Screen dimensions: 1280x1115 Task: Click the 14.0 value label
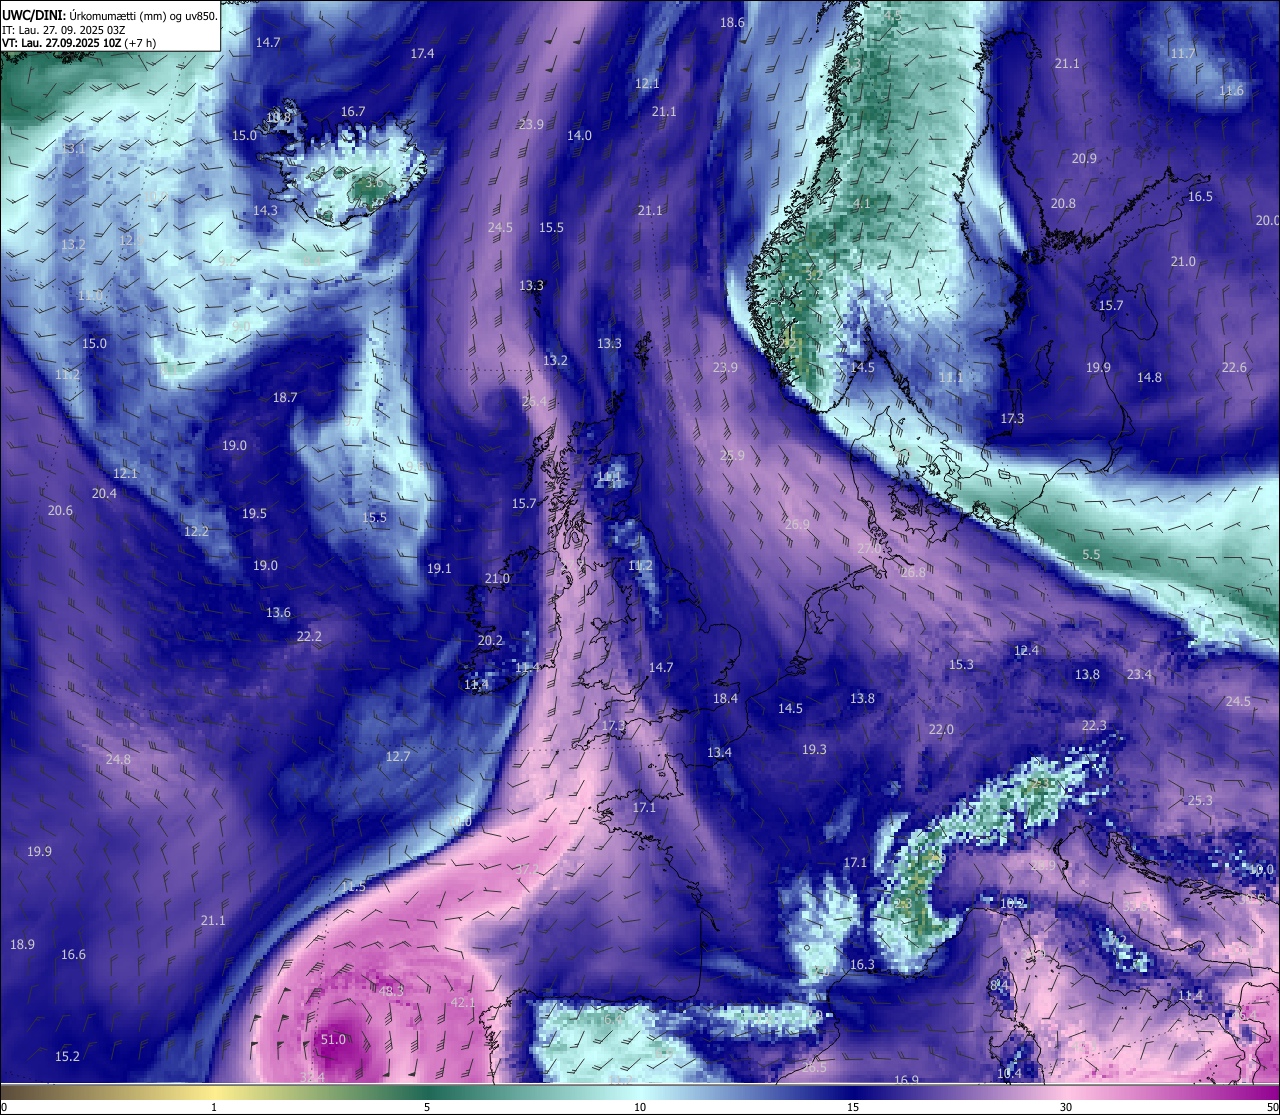(x=579, y=136)
